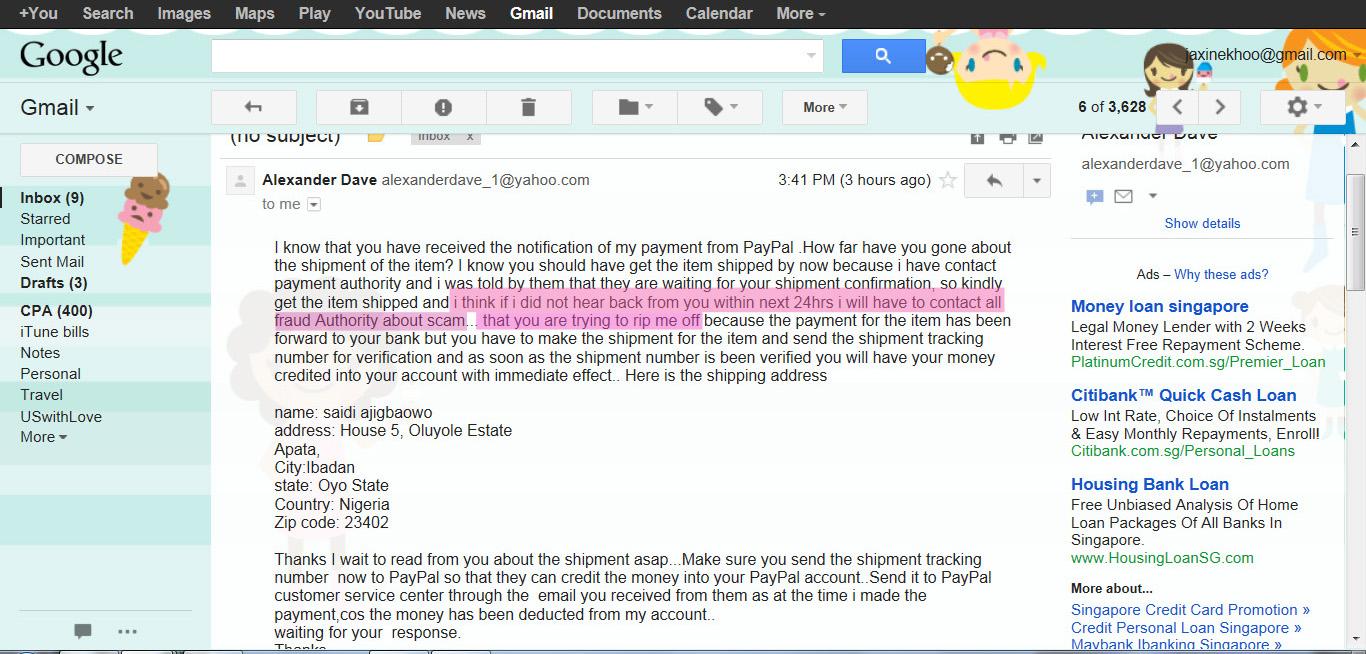The image size is (1366, 654).
Task: Click the three dots gadget icon in the sidebar
Action: (x=127, y=631)
